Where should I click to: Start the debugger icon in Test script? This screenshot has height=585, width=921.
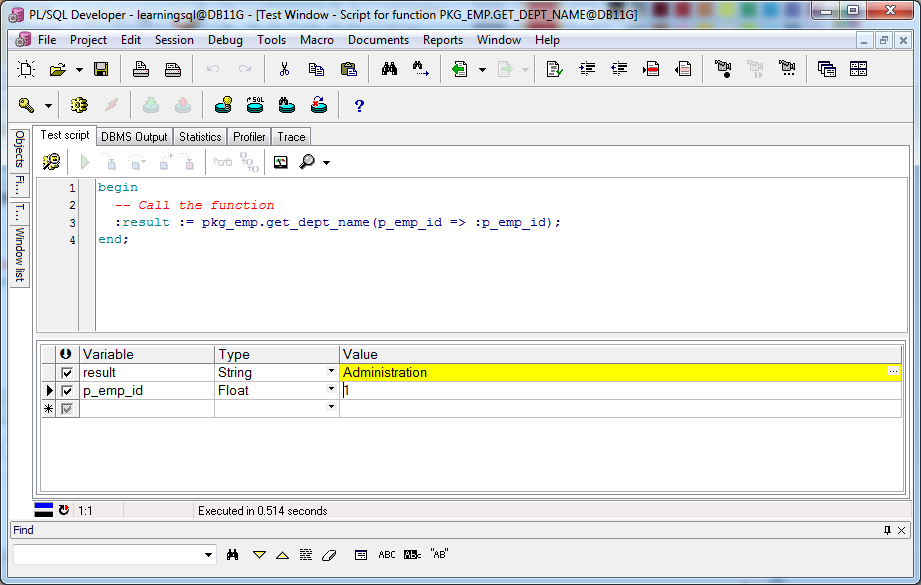coord(51,162)
